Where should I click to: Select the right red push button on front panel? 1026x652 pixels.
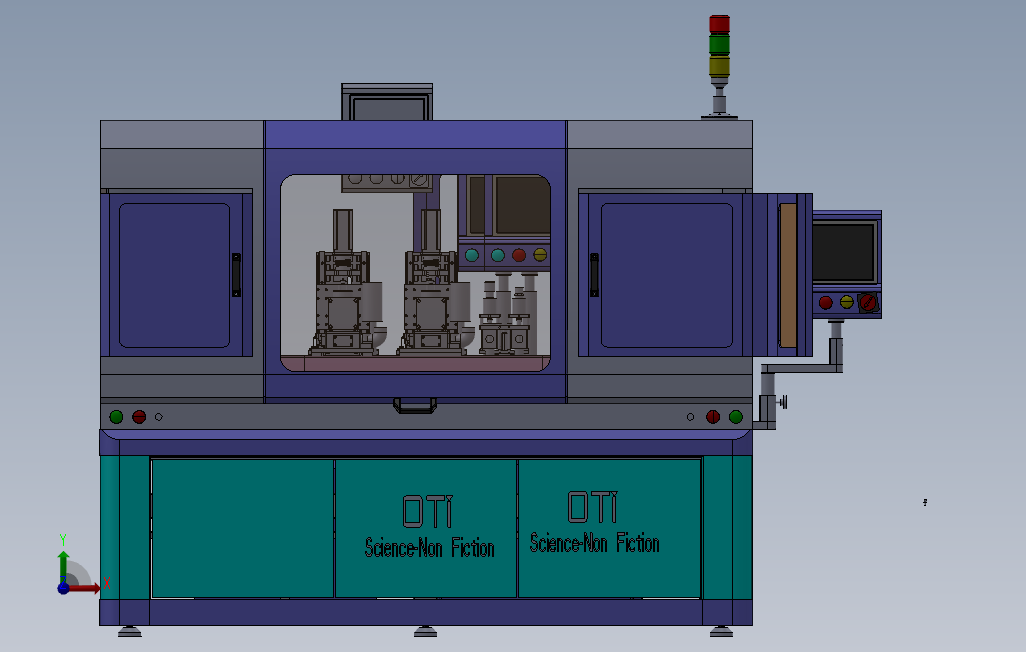click(713, 417)
